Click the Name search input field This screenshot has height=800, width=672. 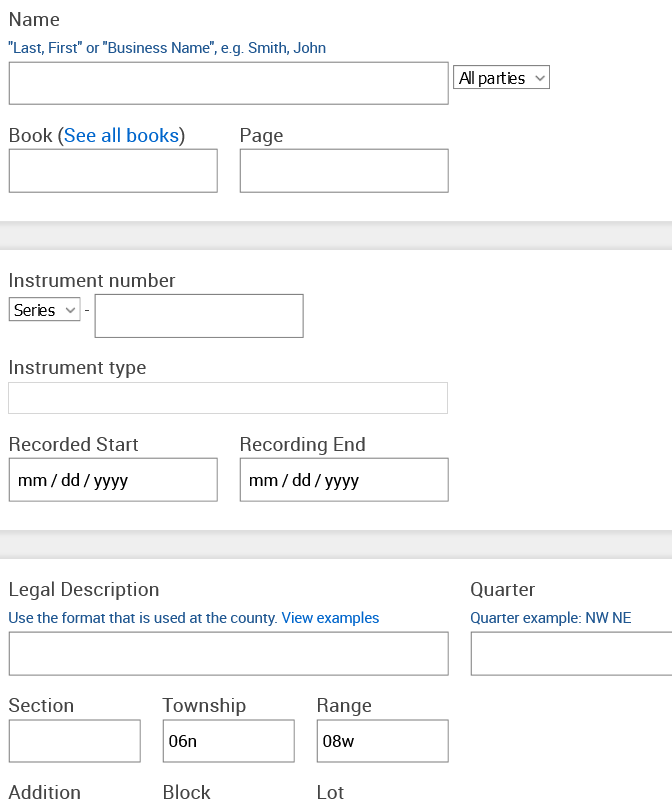coord(229,83)
